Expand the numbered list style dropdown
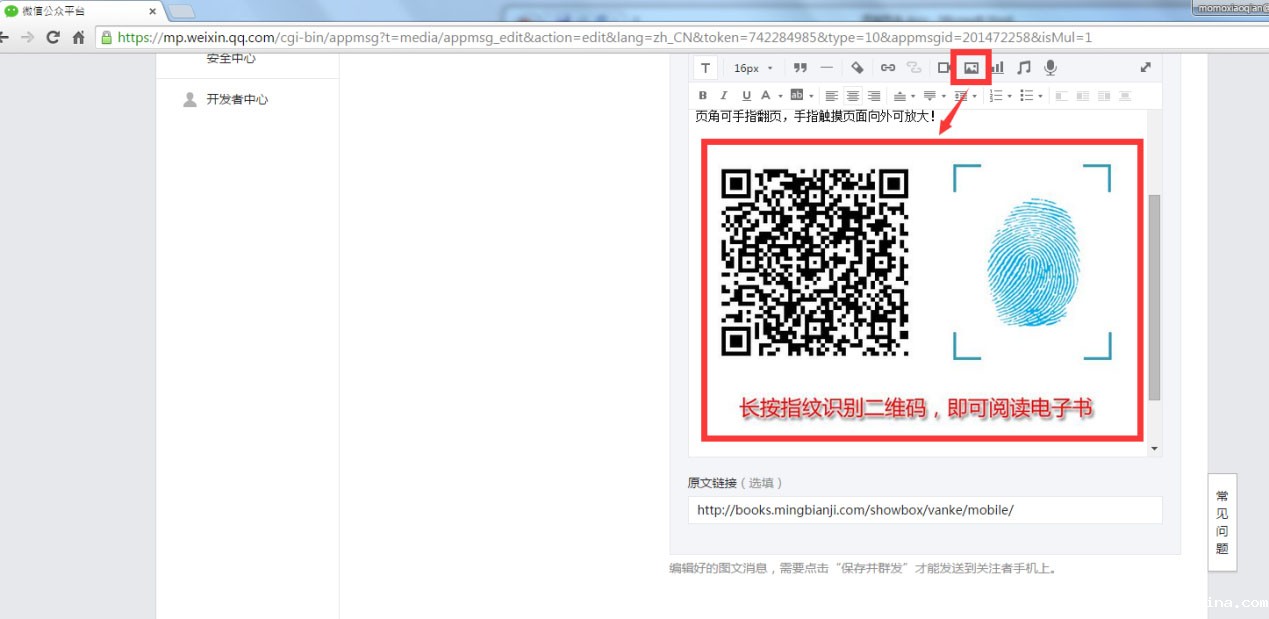Viewport: 1269px width, 619px height. 1010,96
